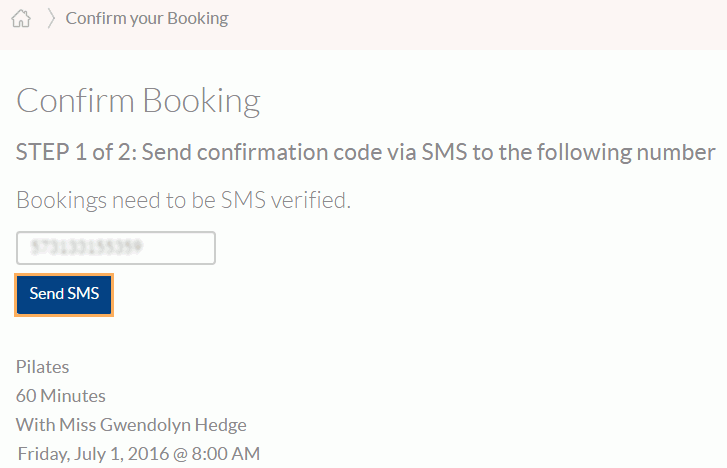Click the 'Bookings need to be SMS verified' note
Screen dimensions: 727x468
pyautogui.click(x=184, y=200)
